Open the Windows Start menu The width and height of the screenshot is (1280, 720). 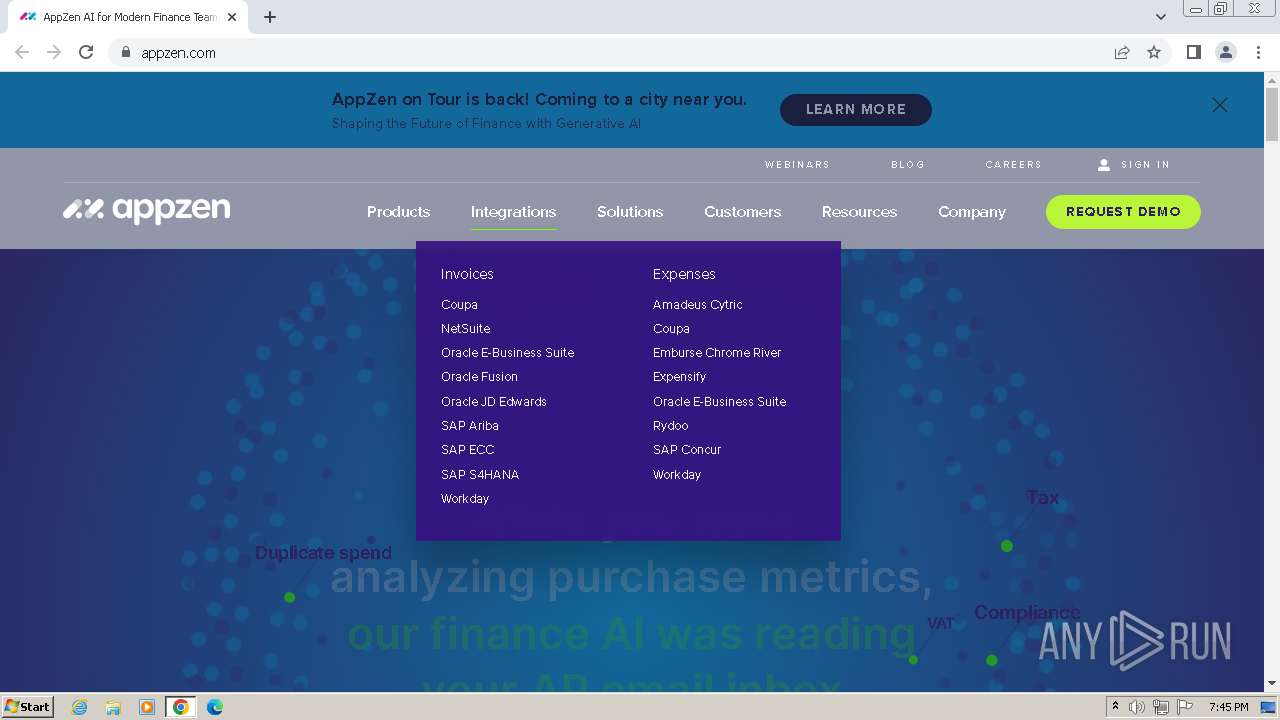pos(27,707)
